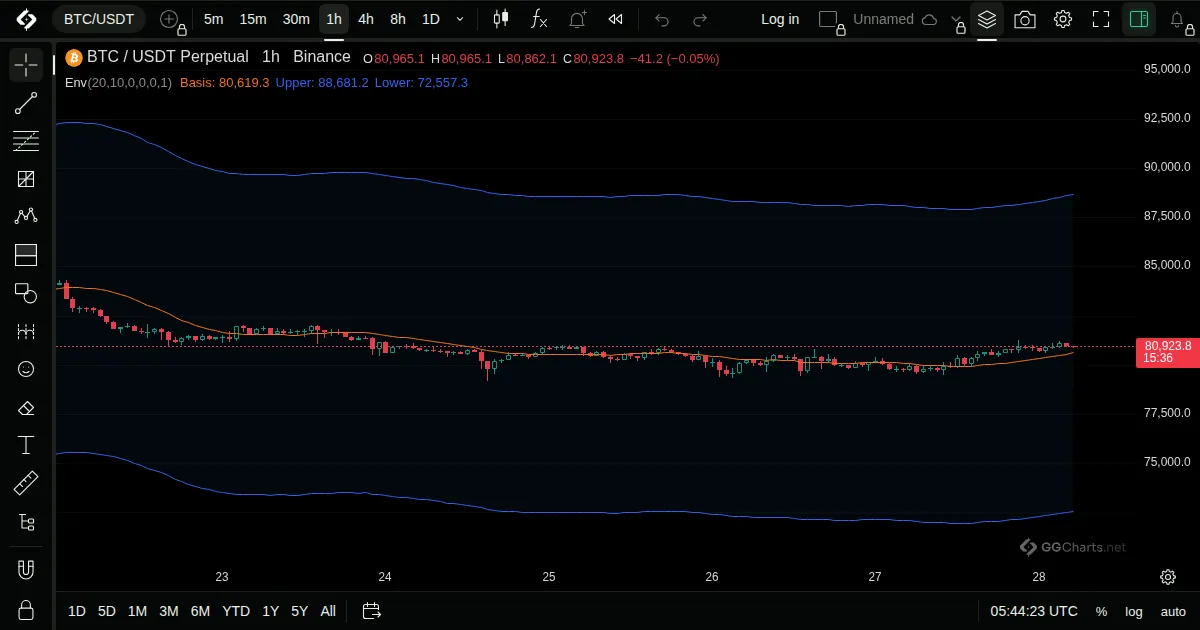Viewport: 1200px width, 630px height.
Task: Click the current price label 80,923.8
Action: click(1168, 346)
